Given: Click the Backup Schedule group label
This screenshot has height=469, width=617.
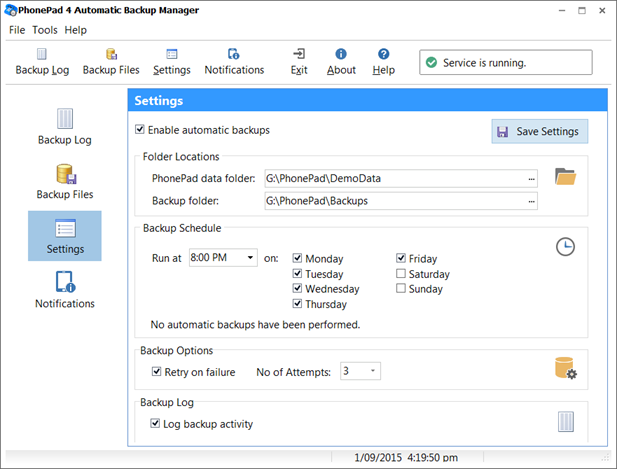Looking at the screenshot, I should pos(182,228).
